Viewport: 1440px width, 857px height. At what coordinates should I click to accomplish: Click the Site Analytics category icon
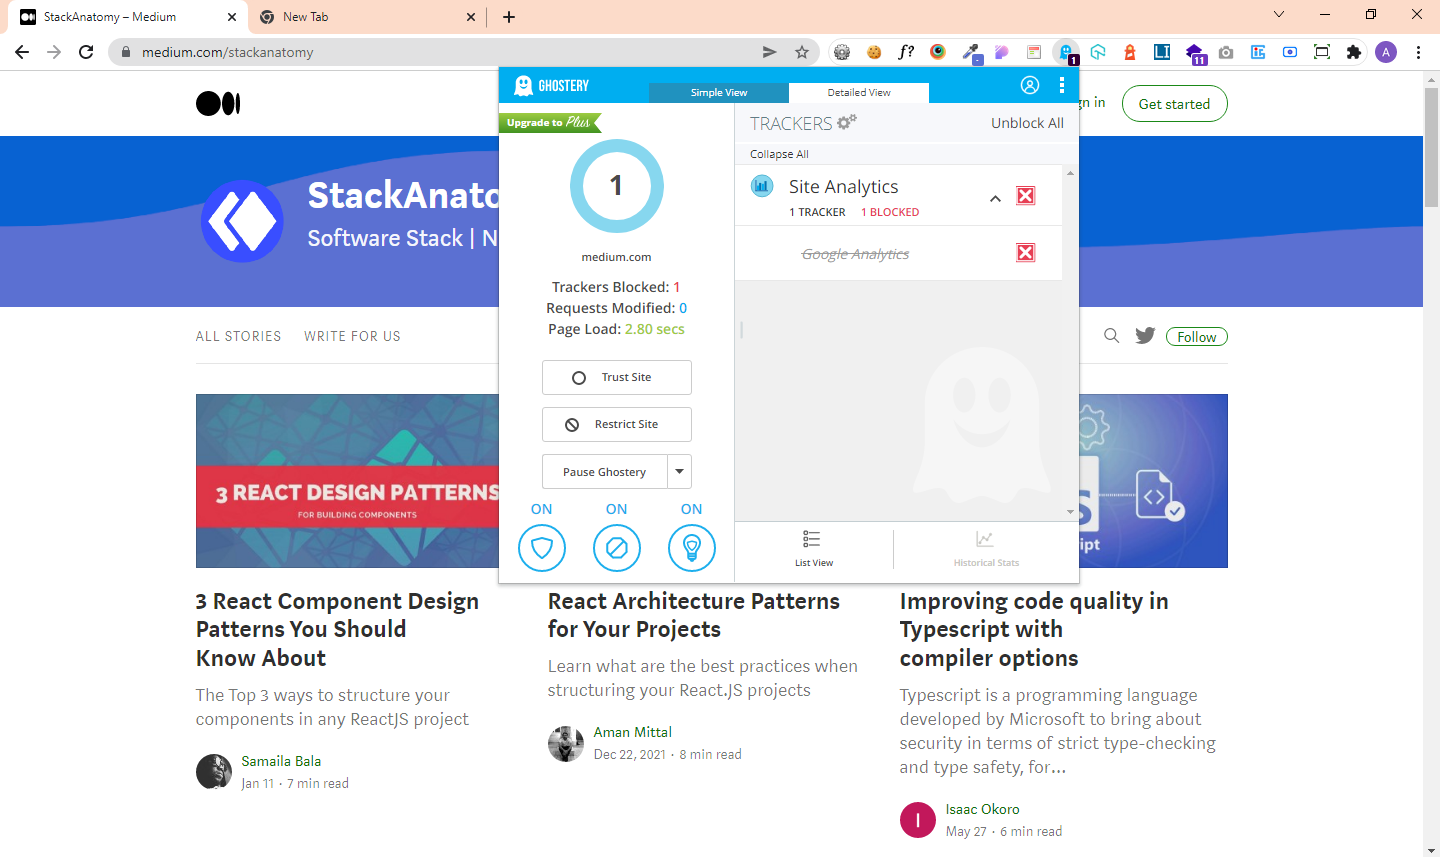(x=762, y=185)
